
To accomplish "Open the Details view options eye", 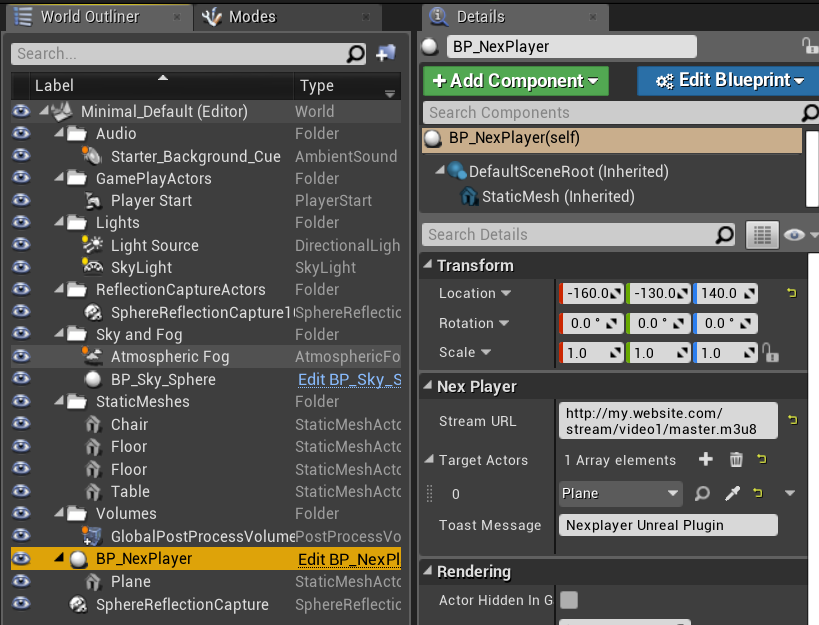I will (794, 235).
